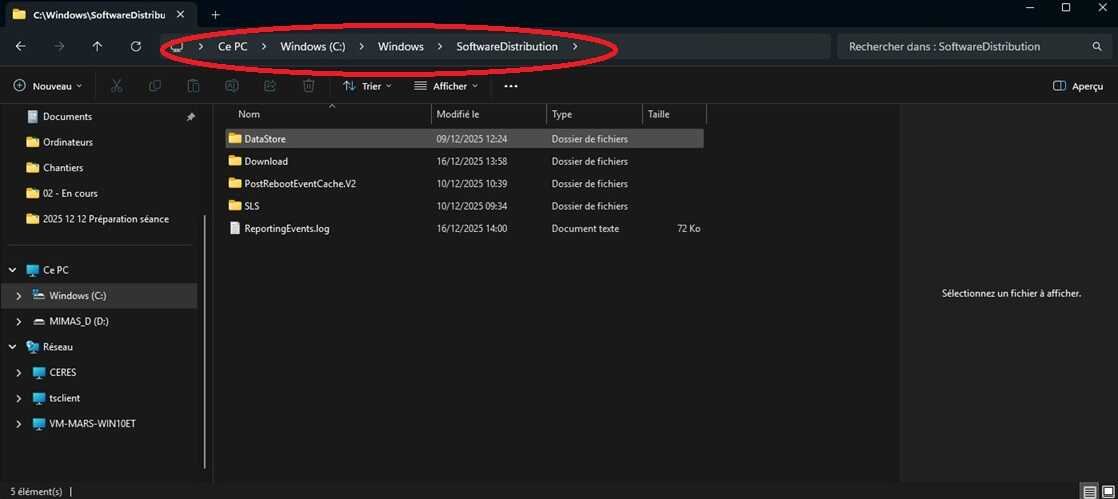Click the Windows breadcrumb in address bar
The width and height of the screenshot is (1118, 499).
click(x=400, y=47)
